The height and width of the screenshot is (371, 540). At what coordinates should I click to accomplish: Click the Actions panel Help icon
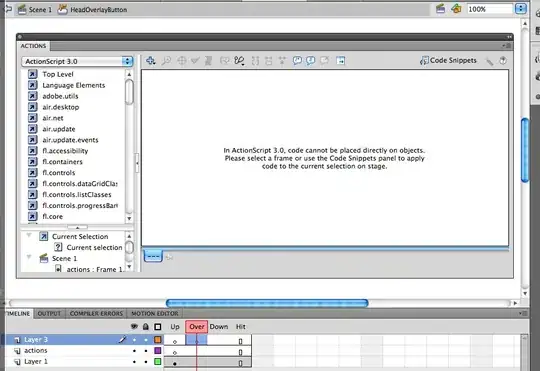click(x=503, y=61)
